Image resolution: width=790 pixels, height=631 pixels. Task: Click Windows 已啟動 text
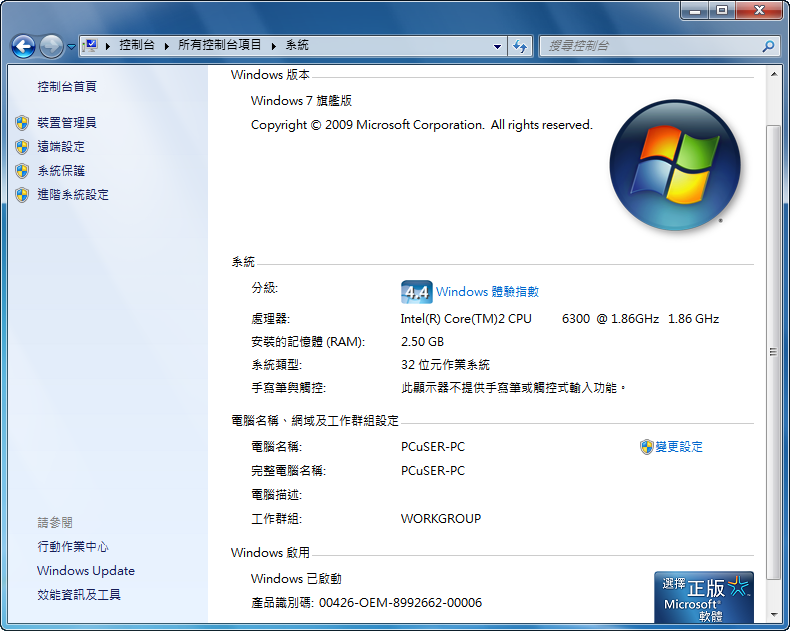pos(296,579)
